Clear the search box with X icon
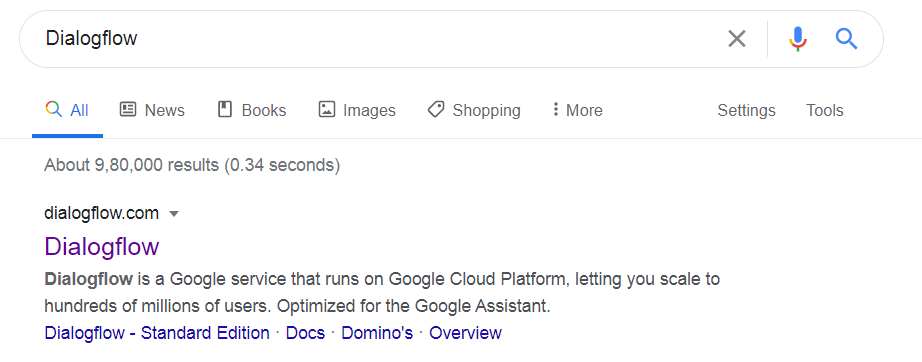Viewport: 922px width, 362px height. [737, 39]
